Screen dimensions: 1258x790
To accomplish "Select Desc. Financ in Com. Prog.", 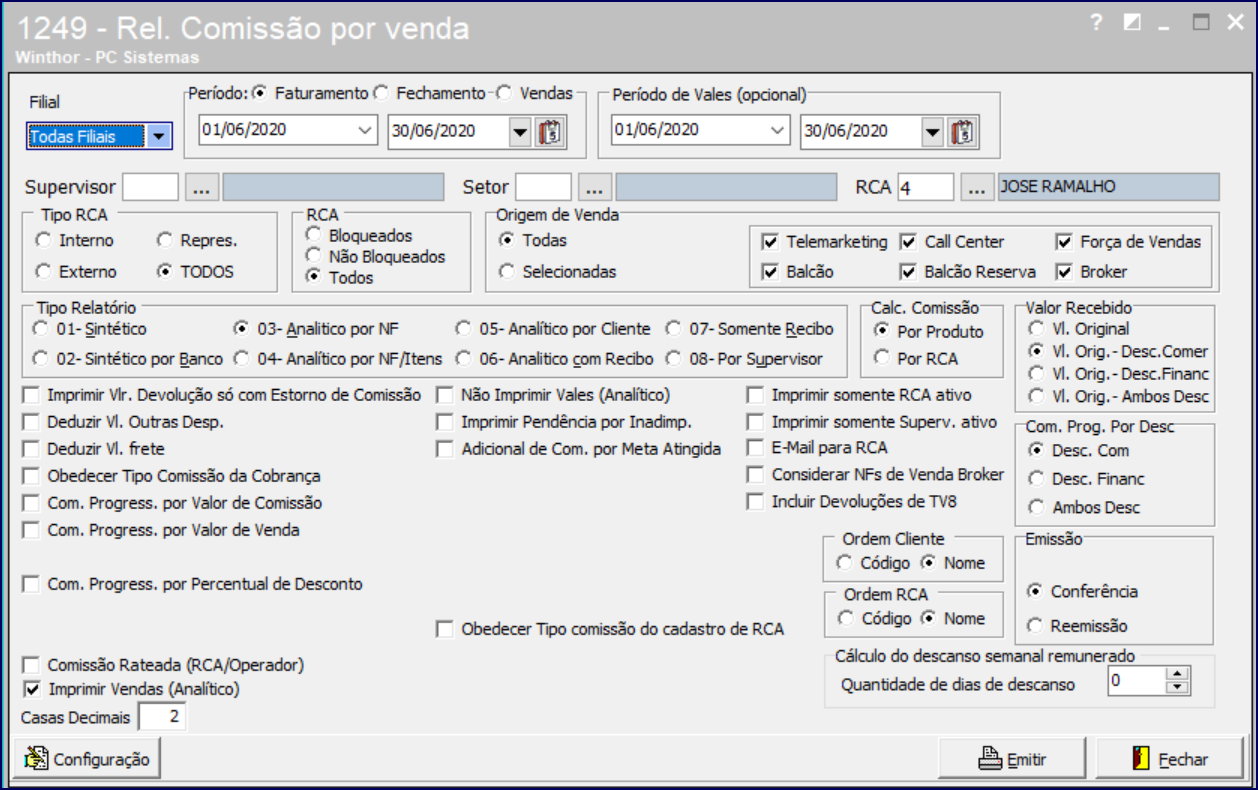I will pyautogui.click(x=1036, y=479).
